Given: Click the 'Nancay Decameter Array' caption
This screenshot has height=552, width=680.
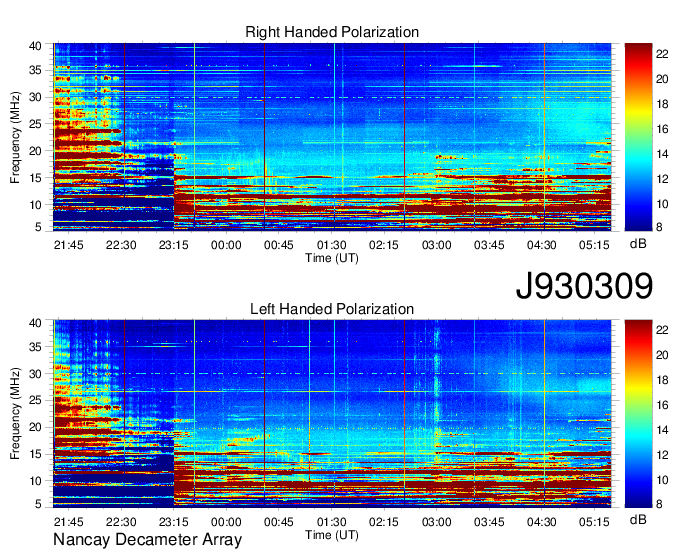Looking at the screenshot, I should click(147, 539).
